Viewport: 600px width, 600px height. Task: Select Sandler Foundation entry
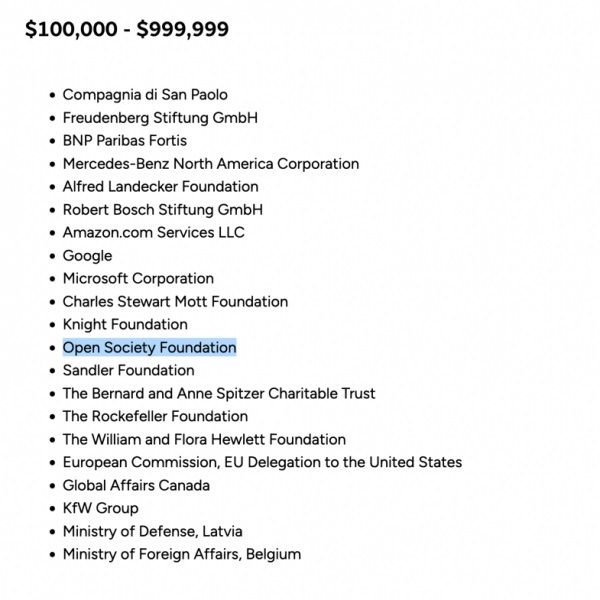pos(128,371)
